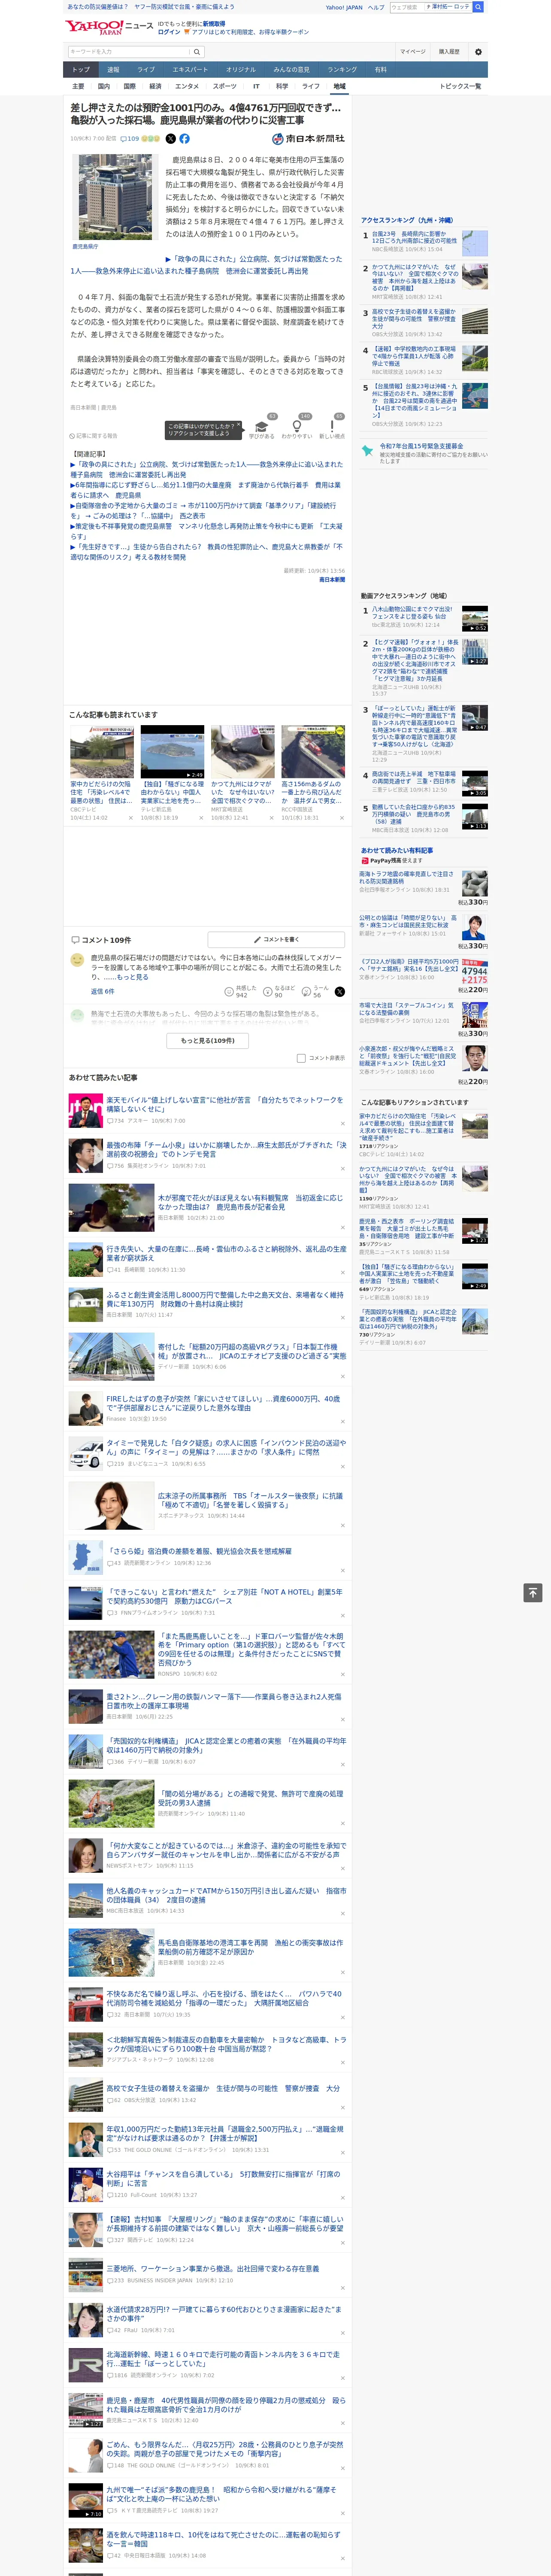
Task: Open トピックス一覧 link
Action: [460, 86]
